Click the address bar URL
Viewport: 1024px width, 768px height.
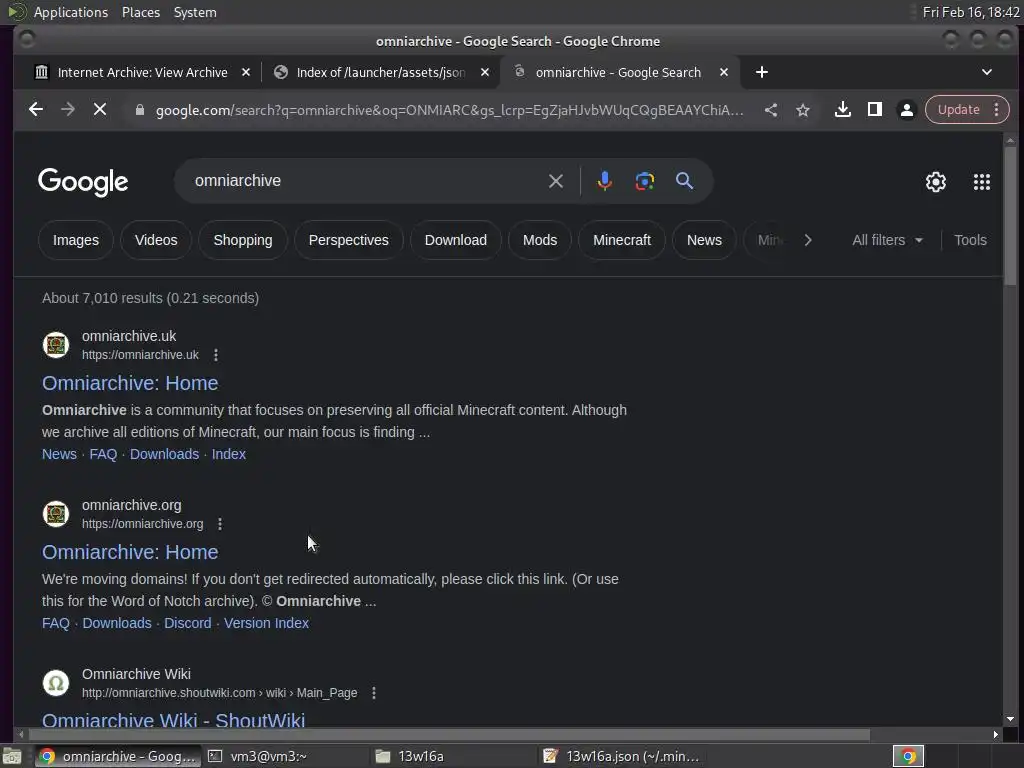tap(449, 110)
